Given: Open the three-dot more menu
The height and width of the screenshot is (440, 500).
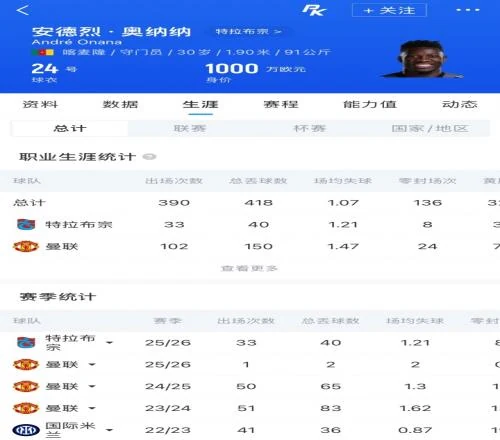Looking at the screenshot, I should point(468,10).
